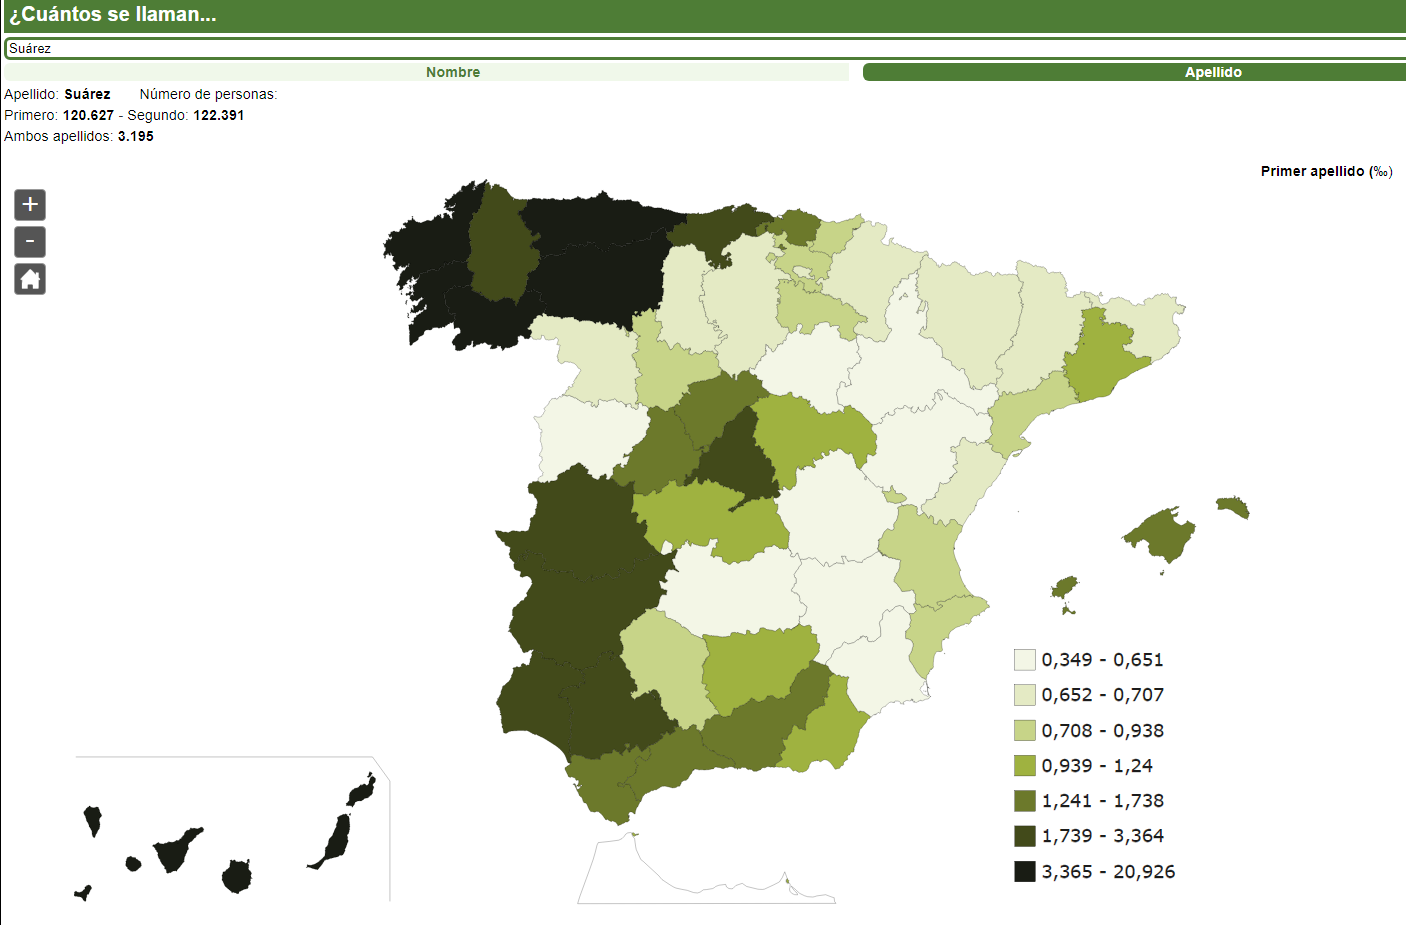
Task: Click the 3,365 - 20,926 legend swatch
Action: 1024,872
